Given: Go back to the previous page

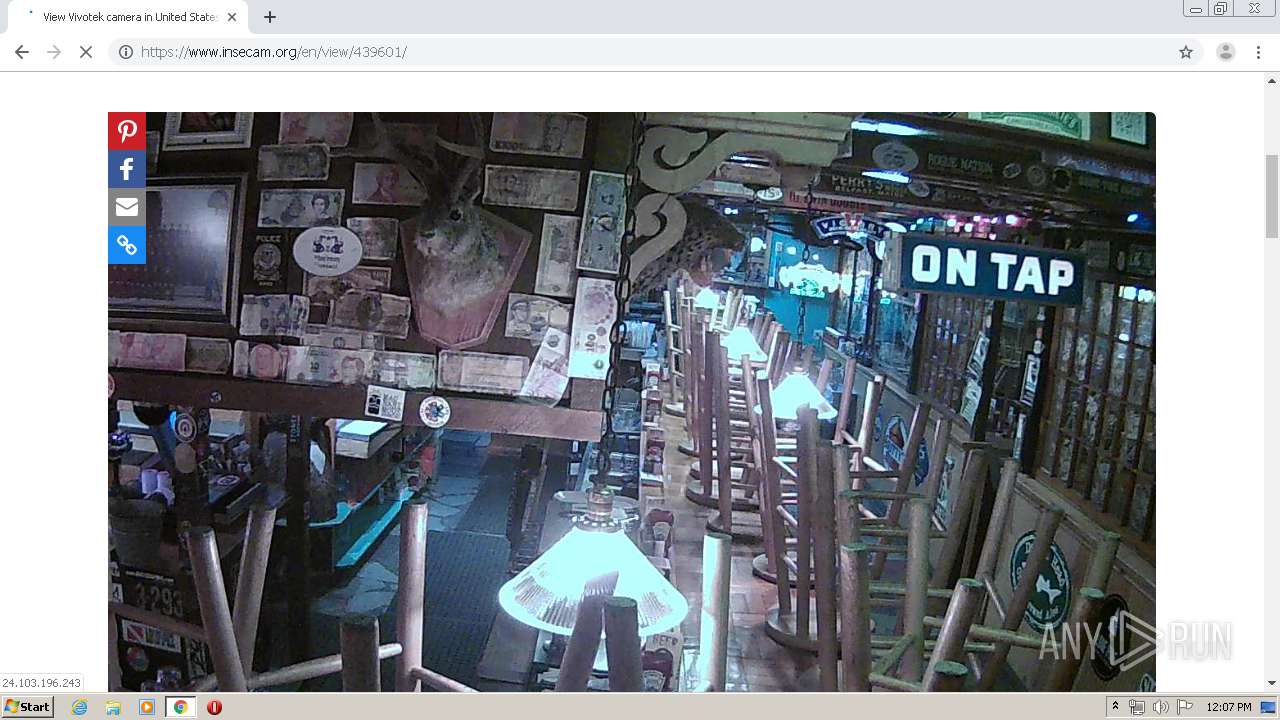Looking at the screenshot, I should click(22, 52).
